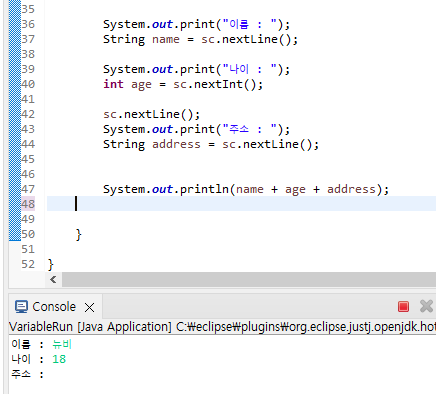Click the 'int' keyword on line 40
Viewport: 436px width, 394px height.
click(113, 84)
